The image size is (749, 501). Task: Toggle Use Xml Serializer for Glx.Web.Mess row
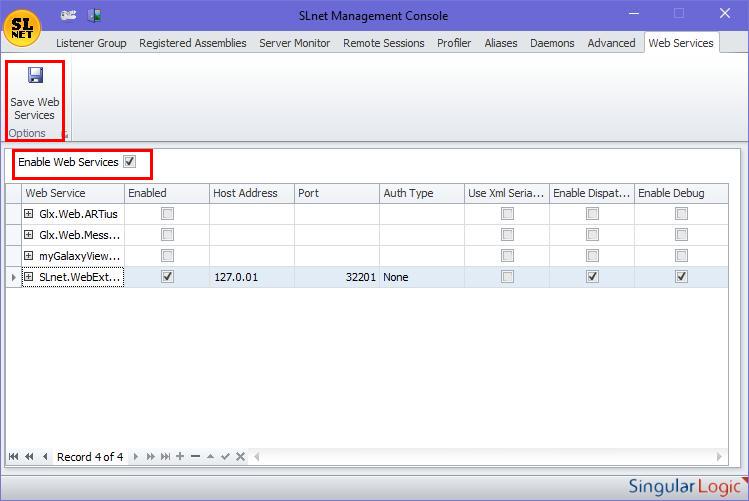[x=507, y=235]
